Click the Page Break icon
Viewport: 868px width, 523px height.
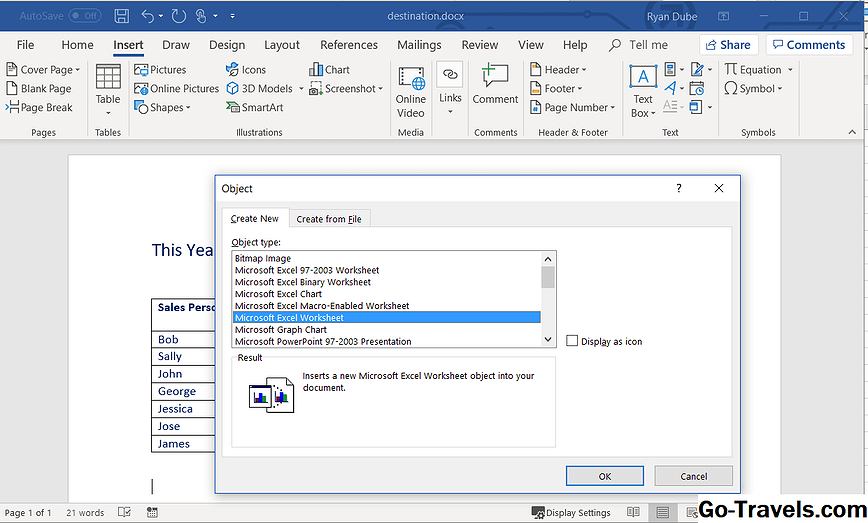(13, 107)
